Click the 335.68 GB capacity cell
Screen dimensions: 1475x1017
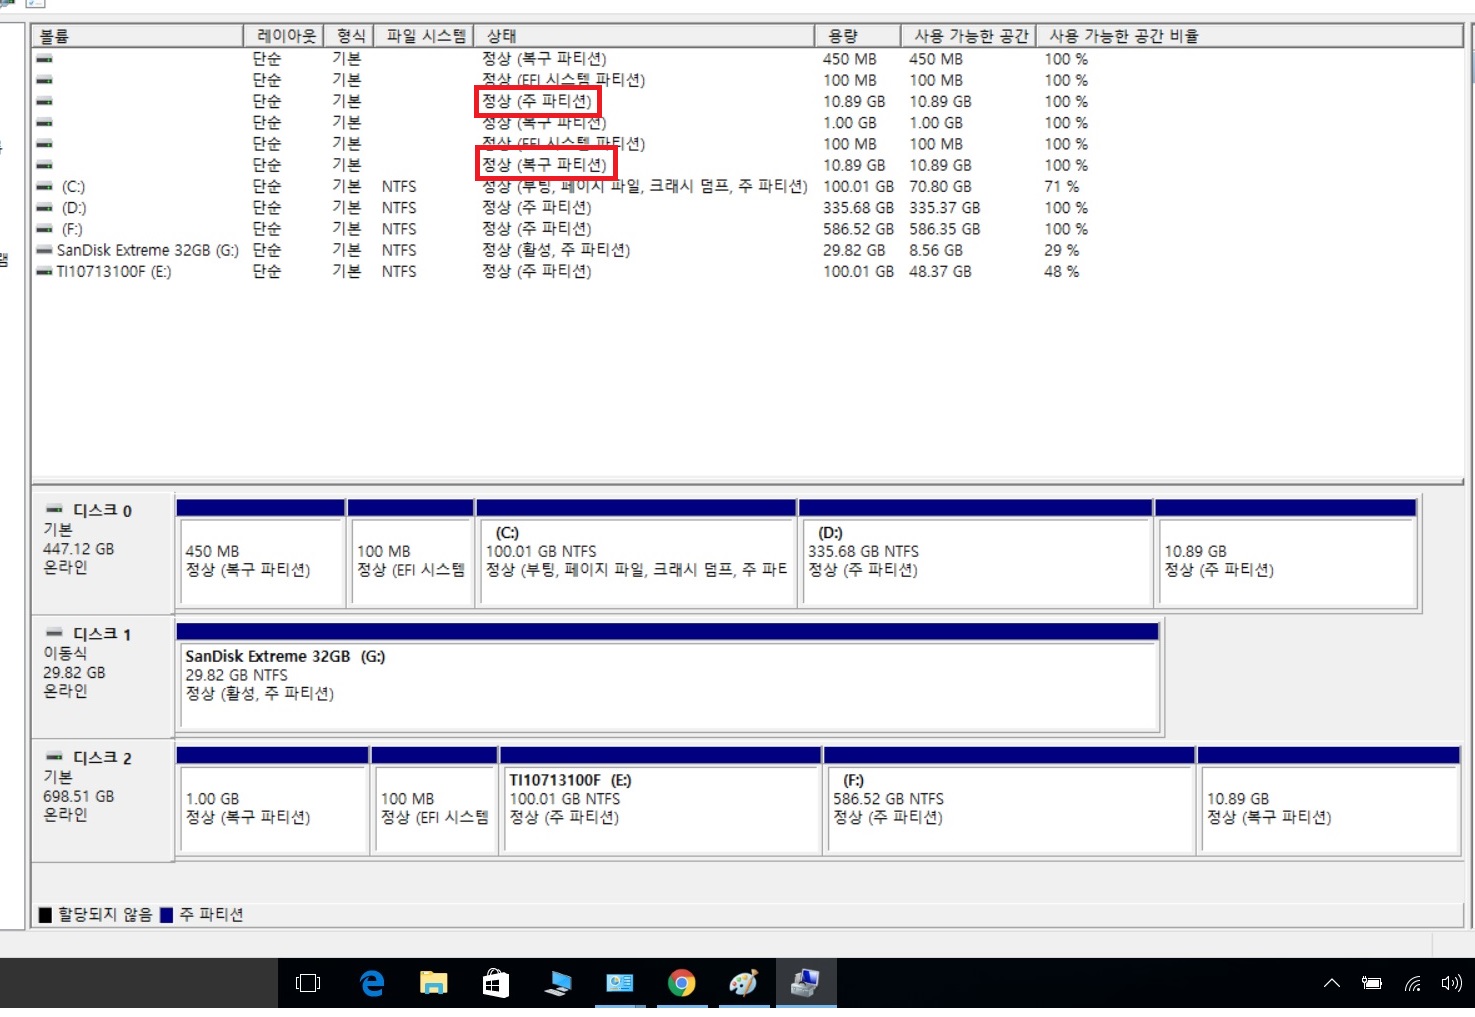tap(858, 207)
